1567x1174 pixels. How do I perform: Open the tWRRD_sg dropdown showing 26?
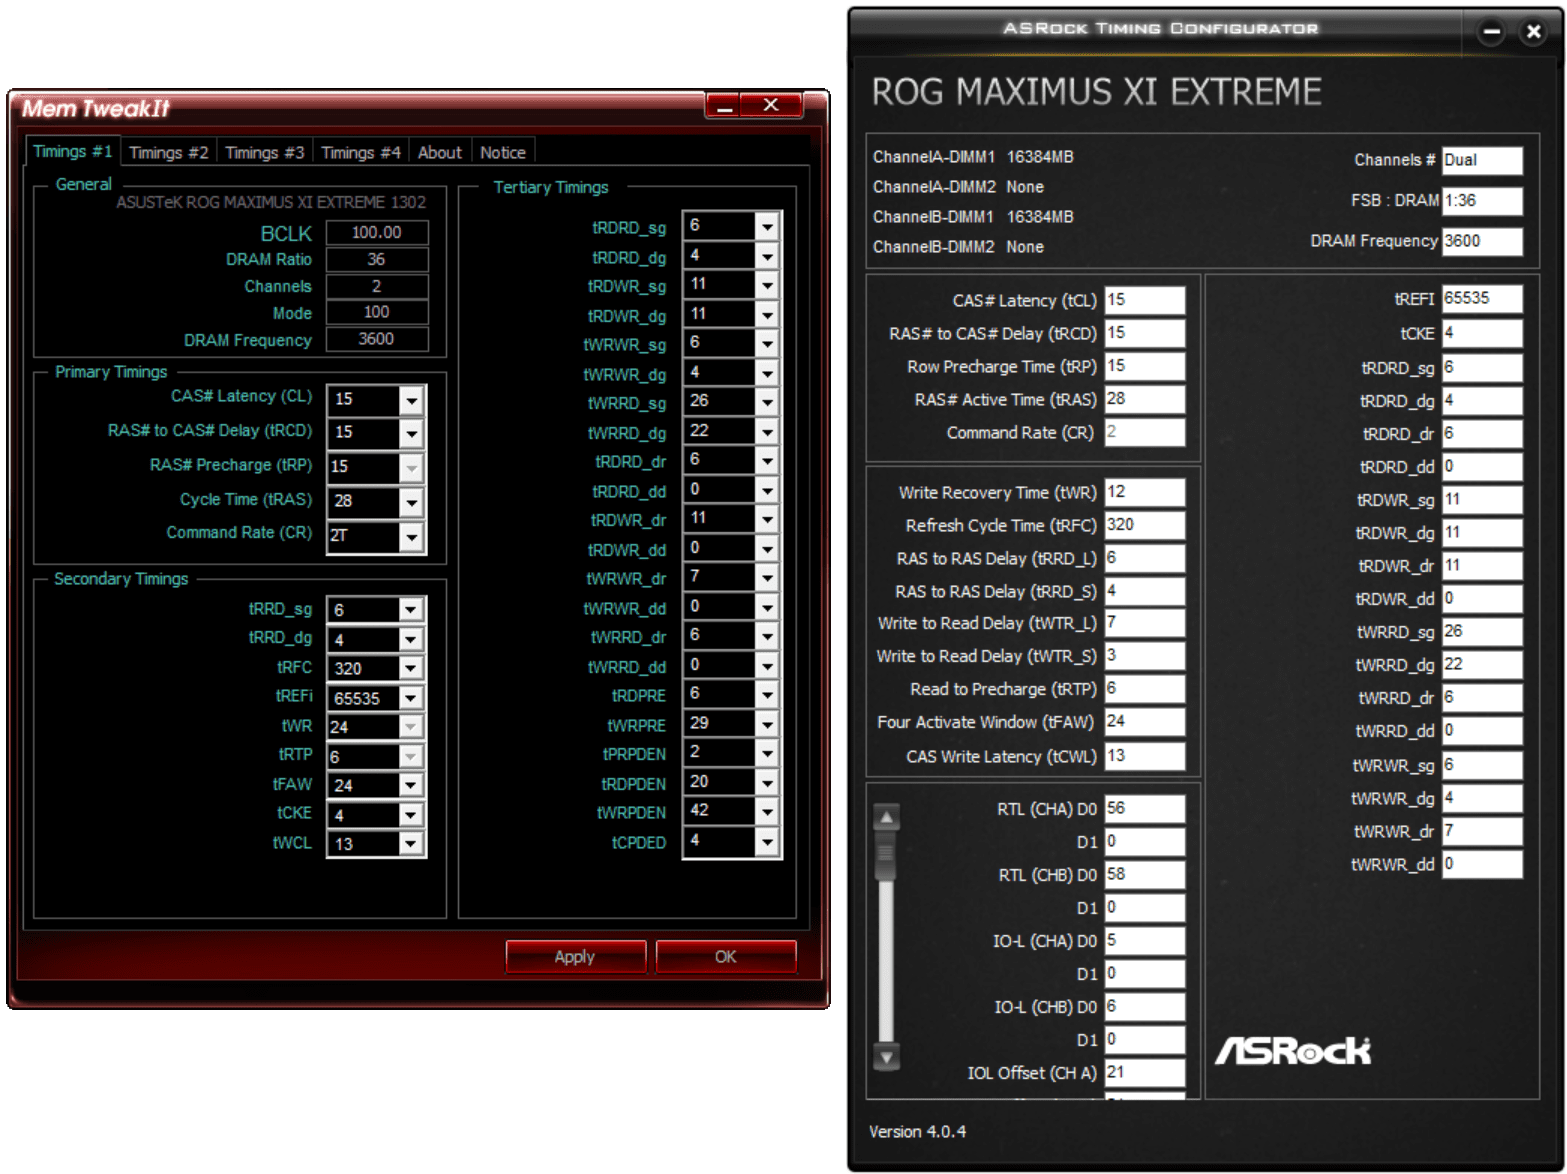767,402
